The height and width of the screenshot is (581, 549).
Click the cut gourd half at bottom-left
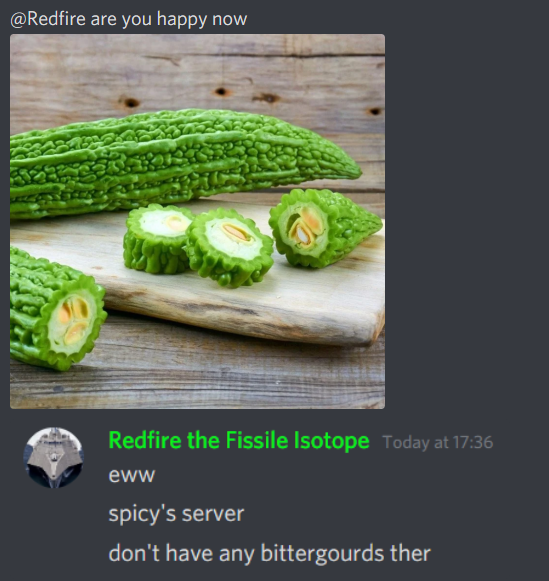(56, 311)
